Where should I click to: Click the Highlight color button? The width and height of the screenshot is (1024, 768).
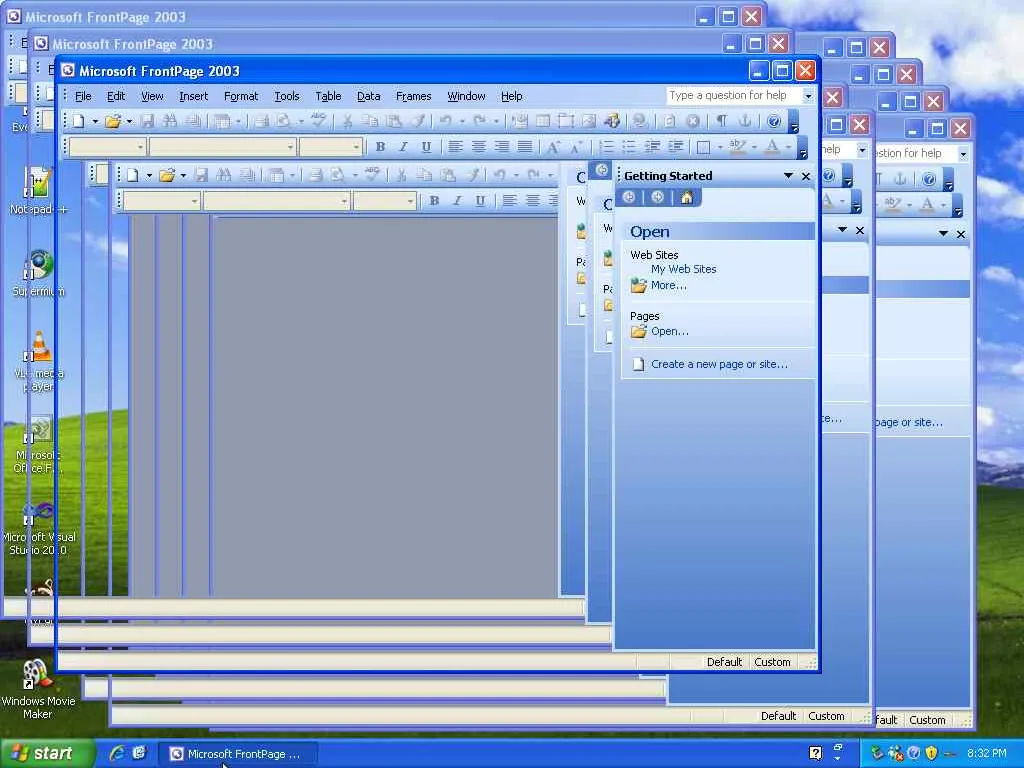(x=737, y=147)
